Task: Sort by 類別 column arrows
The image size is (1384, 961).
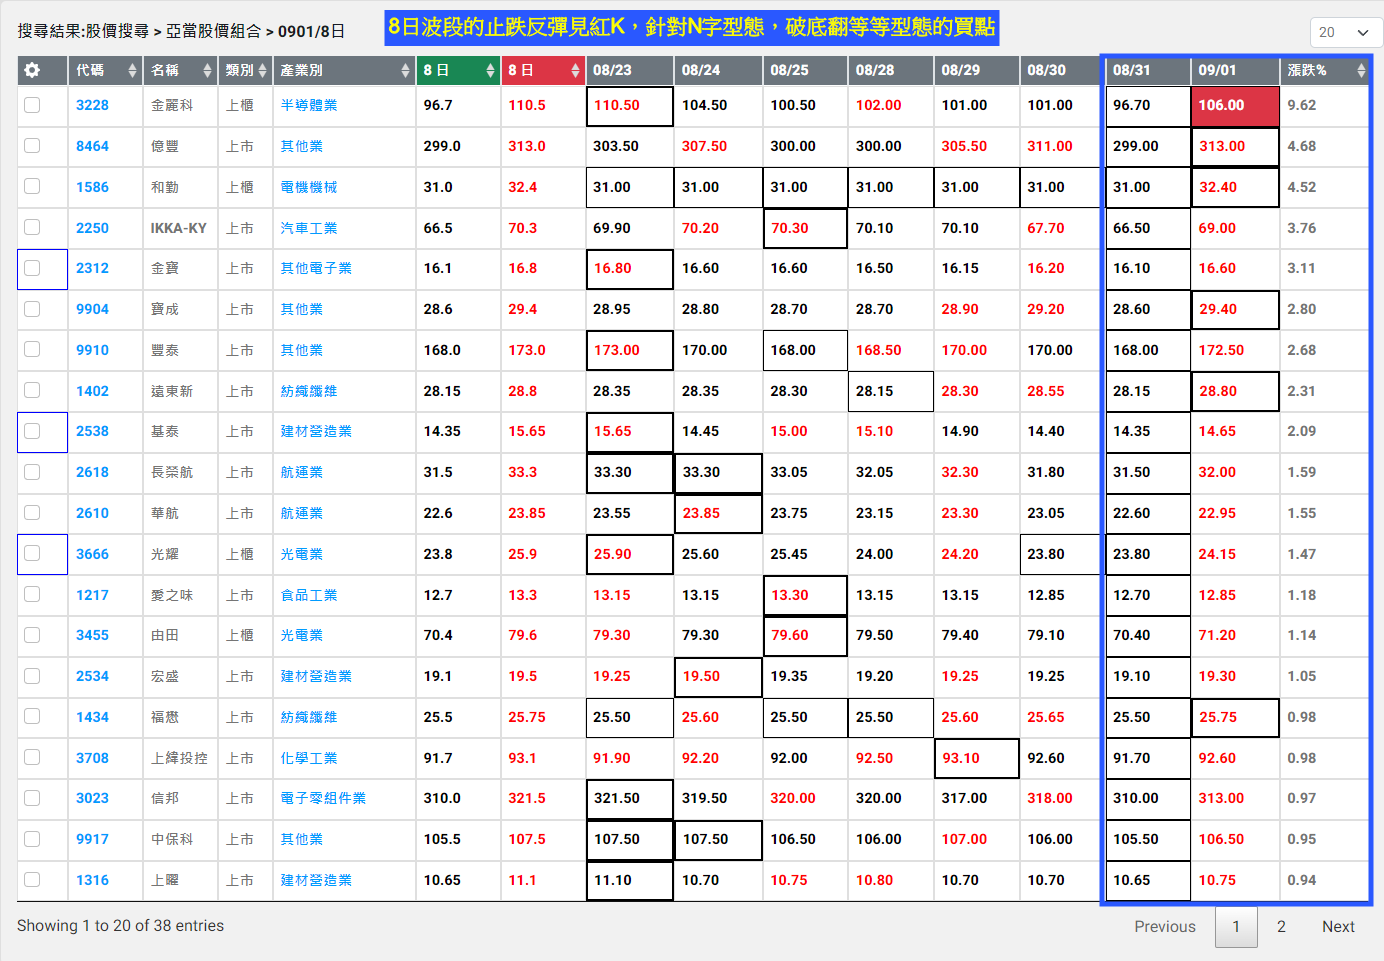Action: pos(262,70)
